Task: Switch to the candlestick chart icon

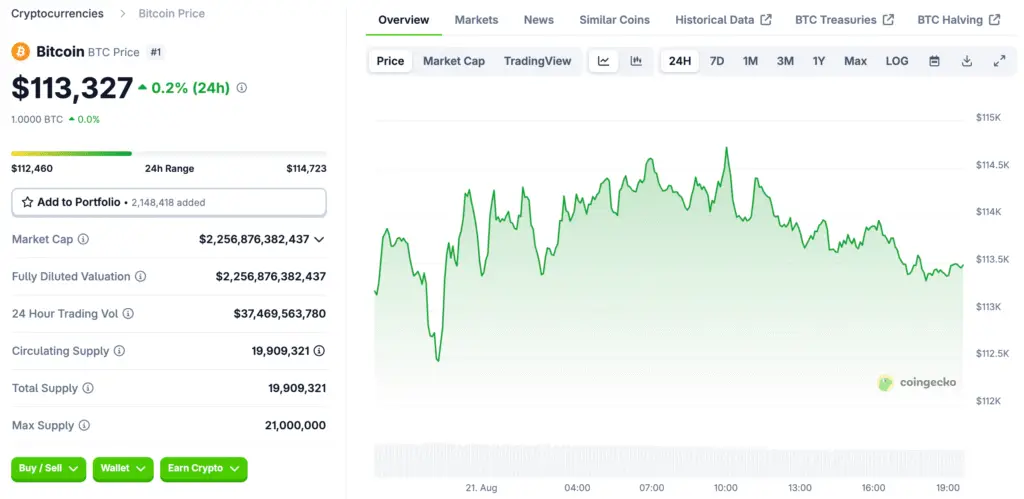Action: click(636, 61)
